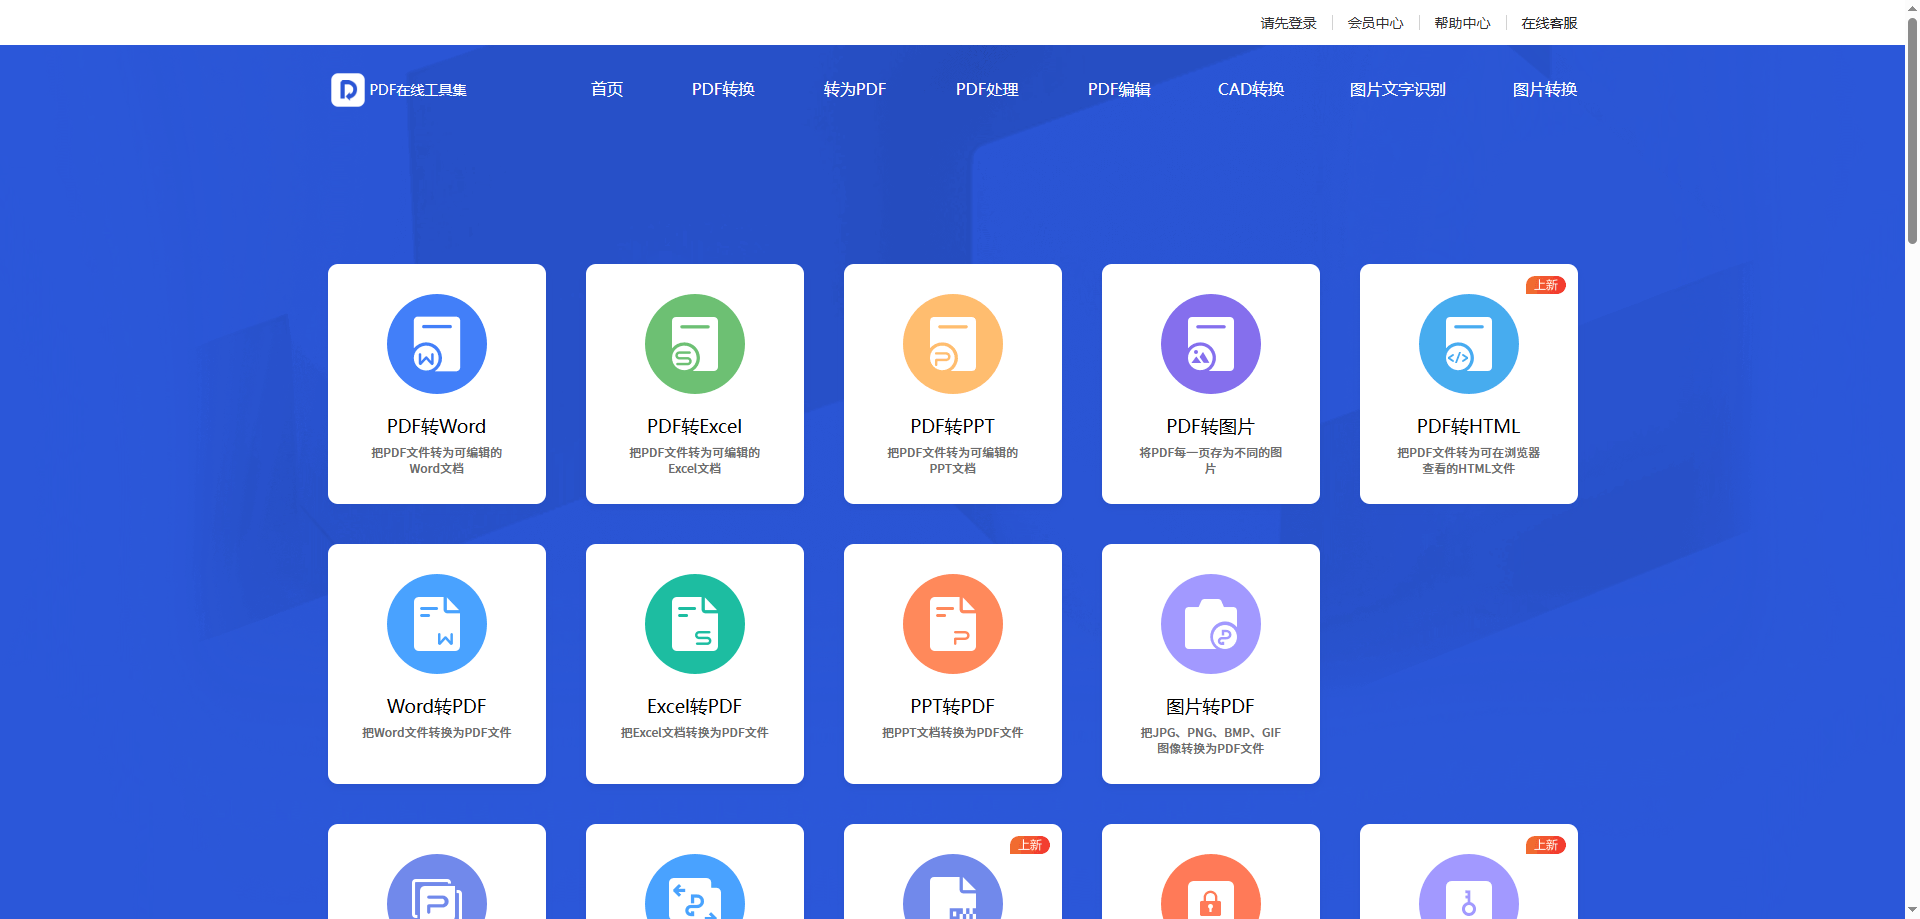Click the PDF在线工具集 site title

[x=418, y=90]
